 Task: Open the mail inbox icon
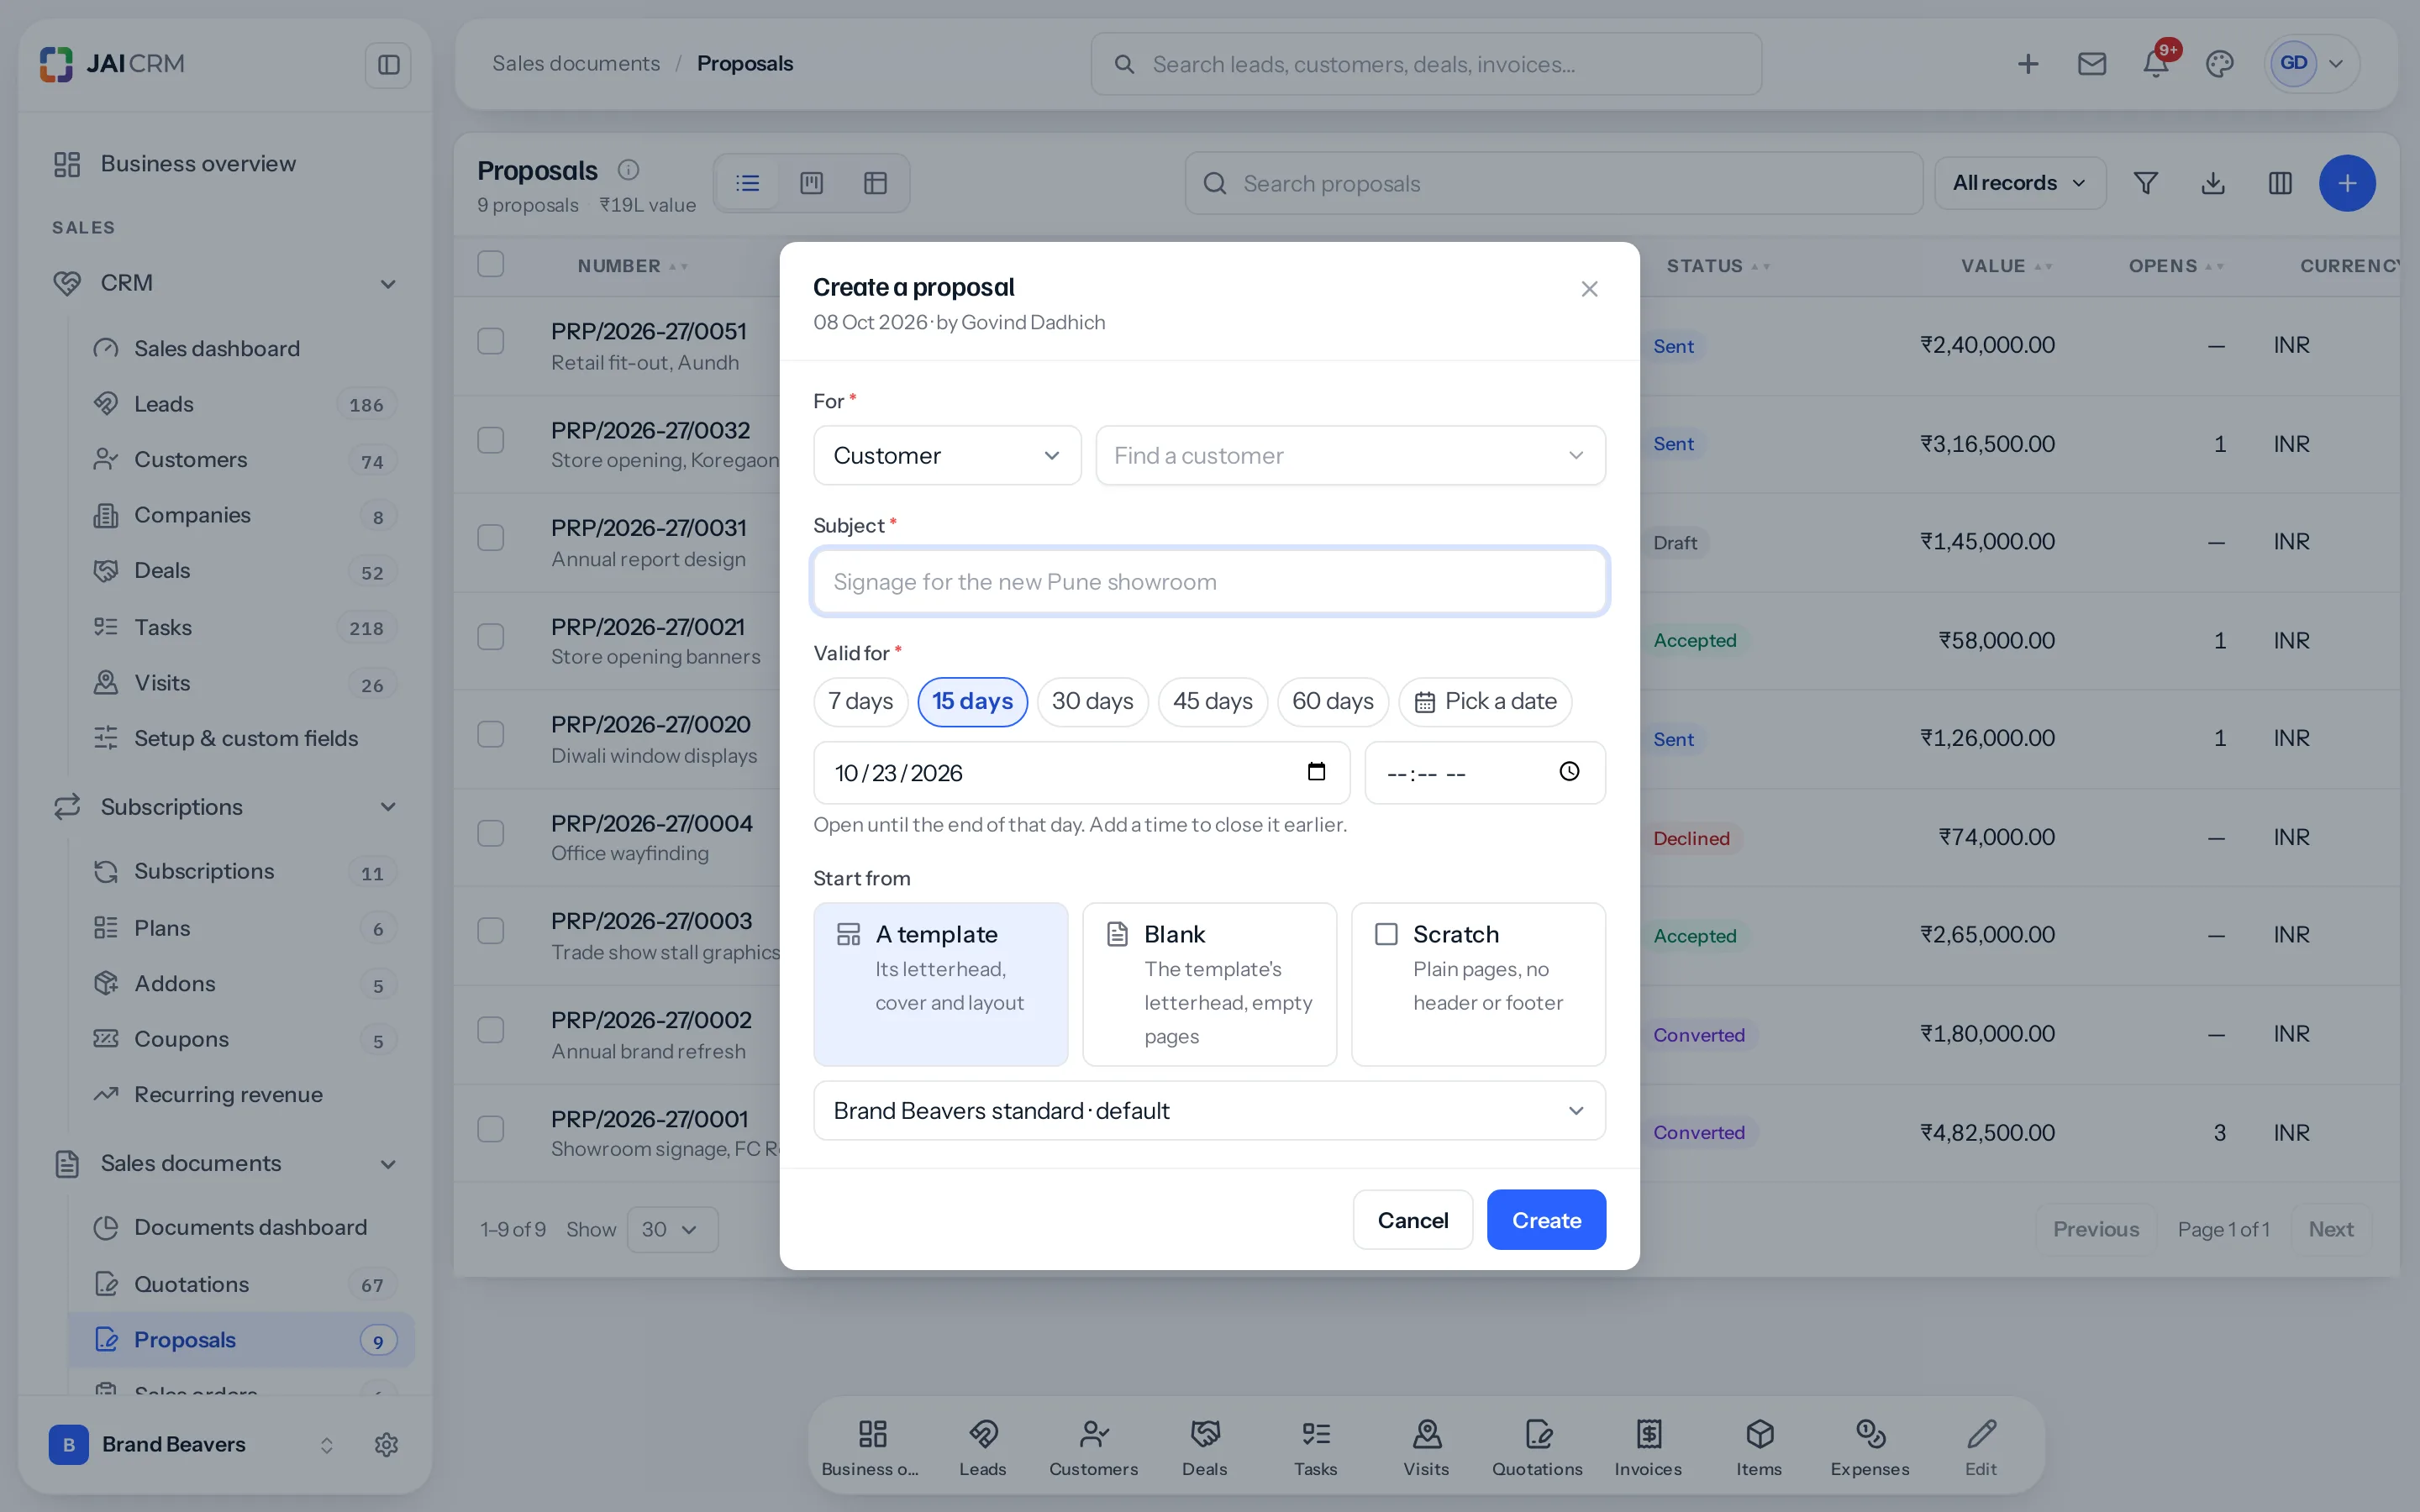2091,64
